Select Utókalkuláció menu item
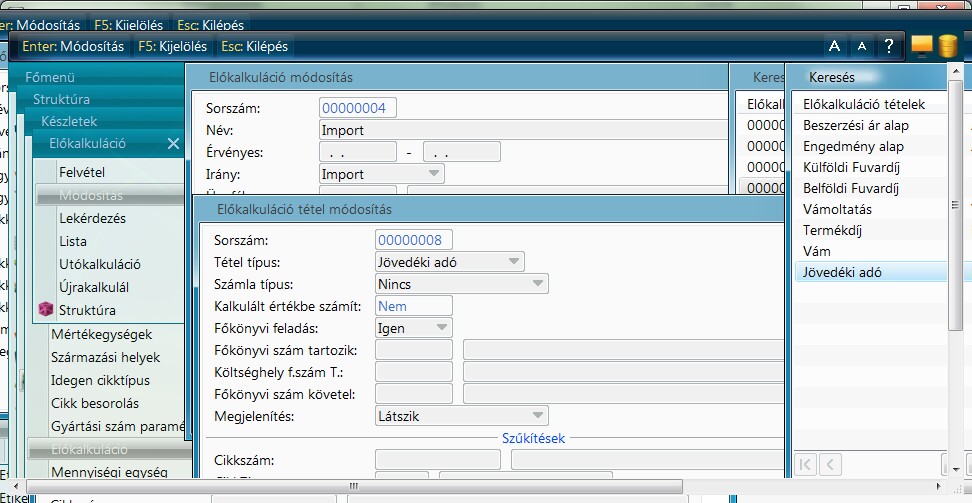 pos(100,264)
